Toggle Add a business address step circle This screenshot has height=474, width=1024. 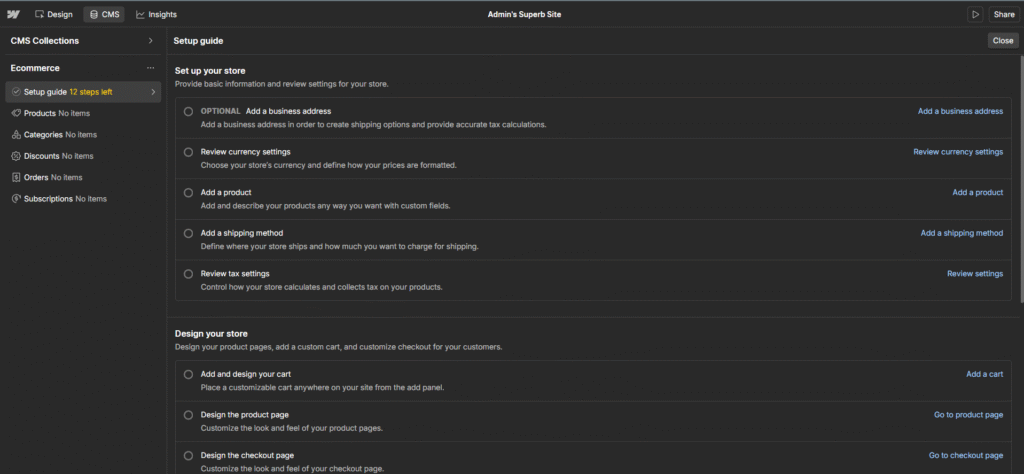coord(188,112)
